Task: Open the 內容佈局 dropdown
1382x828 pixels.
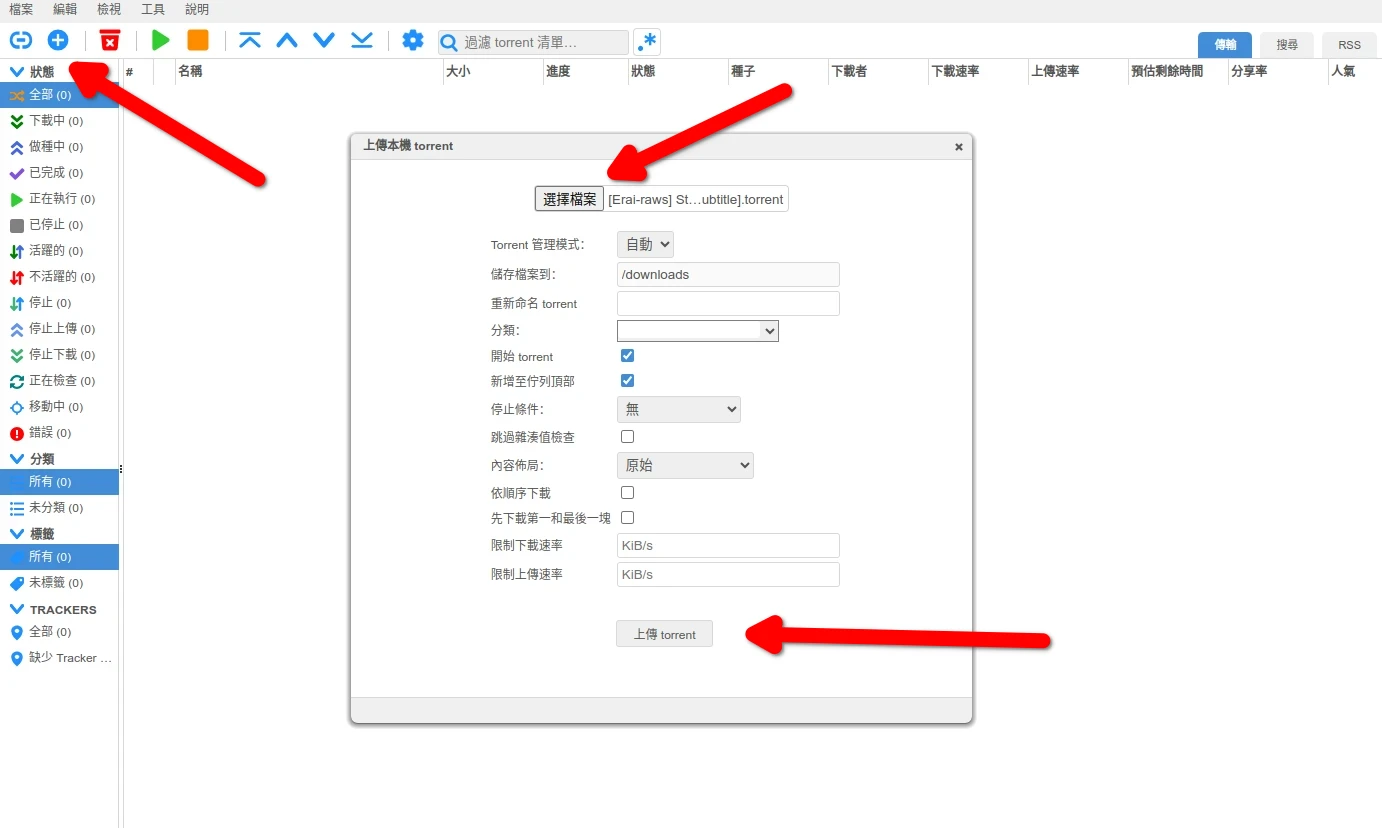Action: point(684,465)
